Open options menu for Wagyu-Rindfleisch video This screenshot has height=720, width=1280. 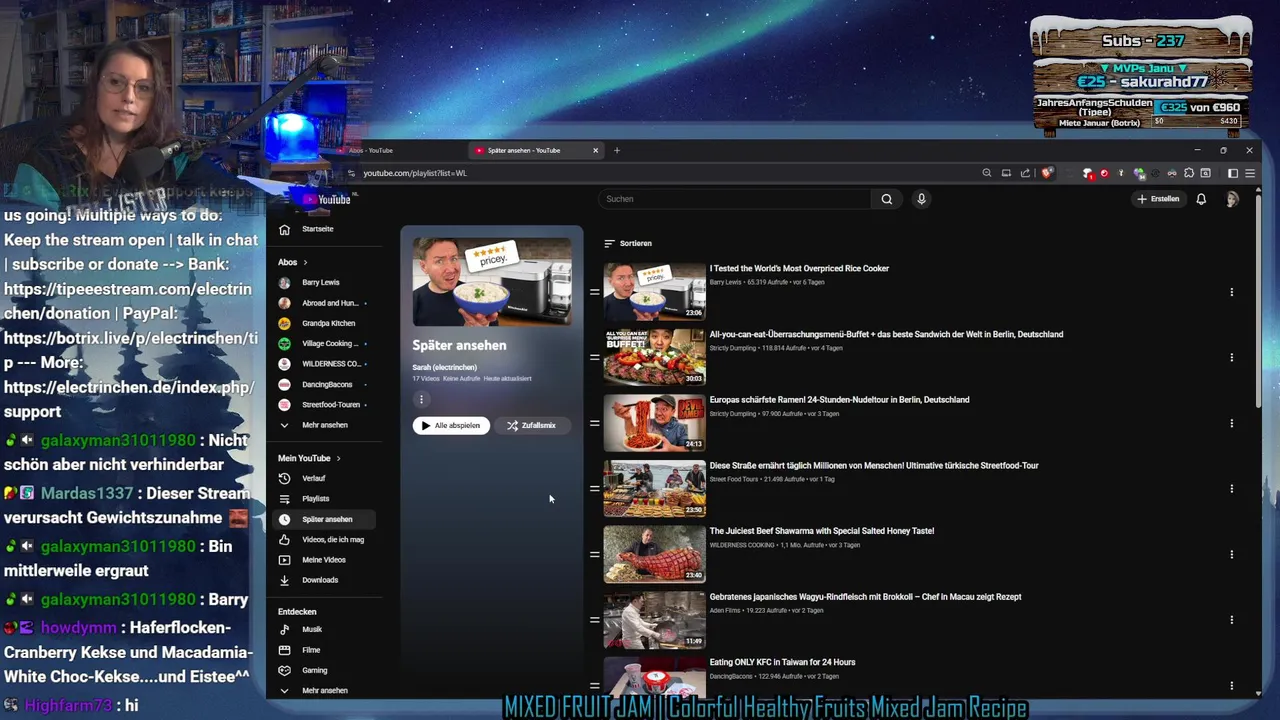coord(1231,620)
